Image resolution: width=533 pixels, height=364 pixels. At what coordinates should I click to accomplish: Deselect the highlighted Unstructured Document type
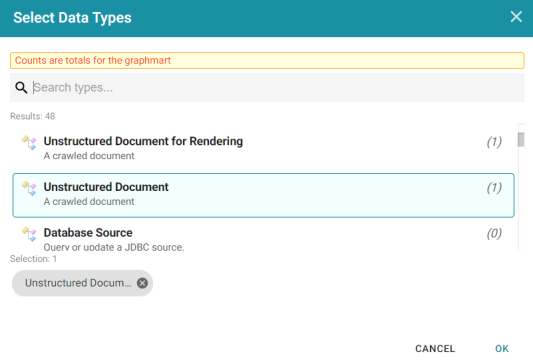pos(263,195)
